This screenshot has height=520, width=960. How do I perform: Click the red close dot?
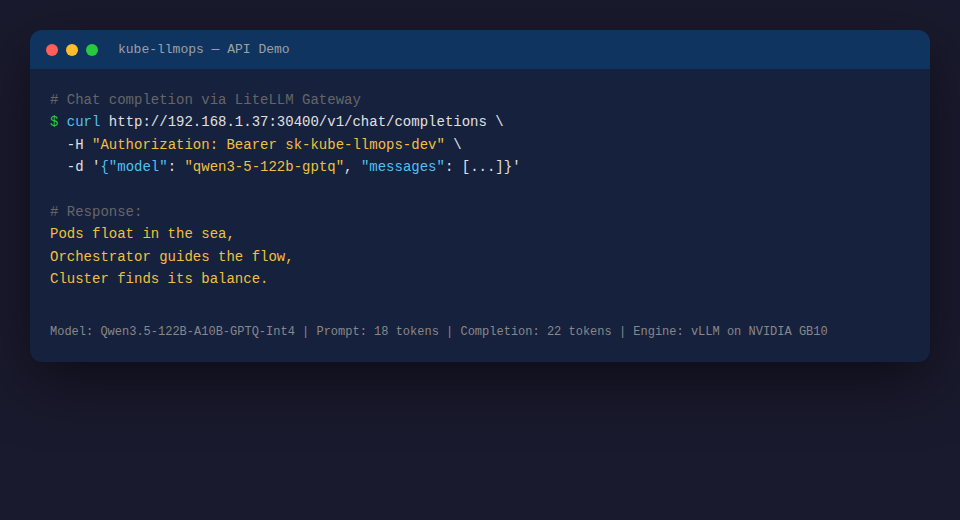tap(52, 50)
